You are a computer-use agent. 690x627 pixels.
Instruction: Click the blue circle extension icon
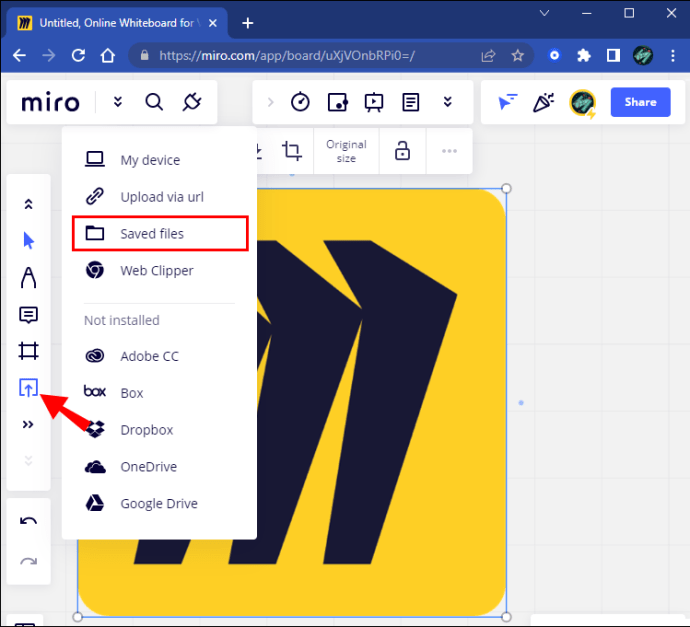(554, 55)
